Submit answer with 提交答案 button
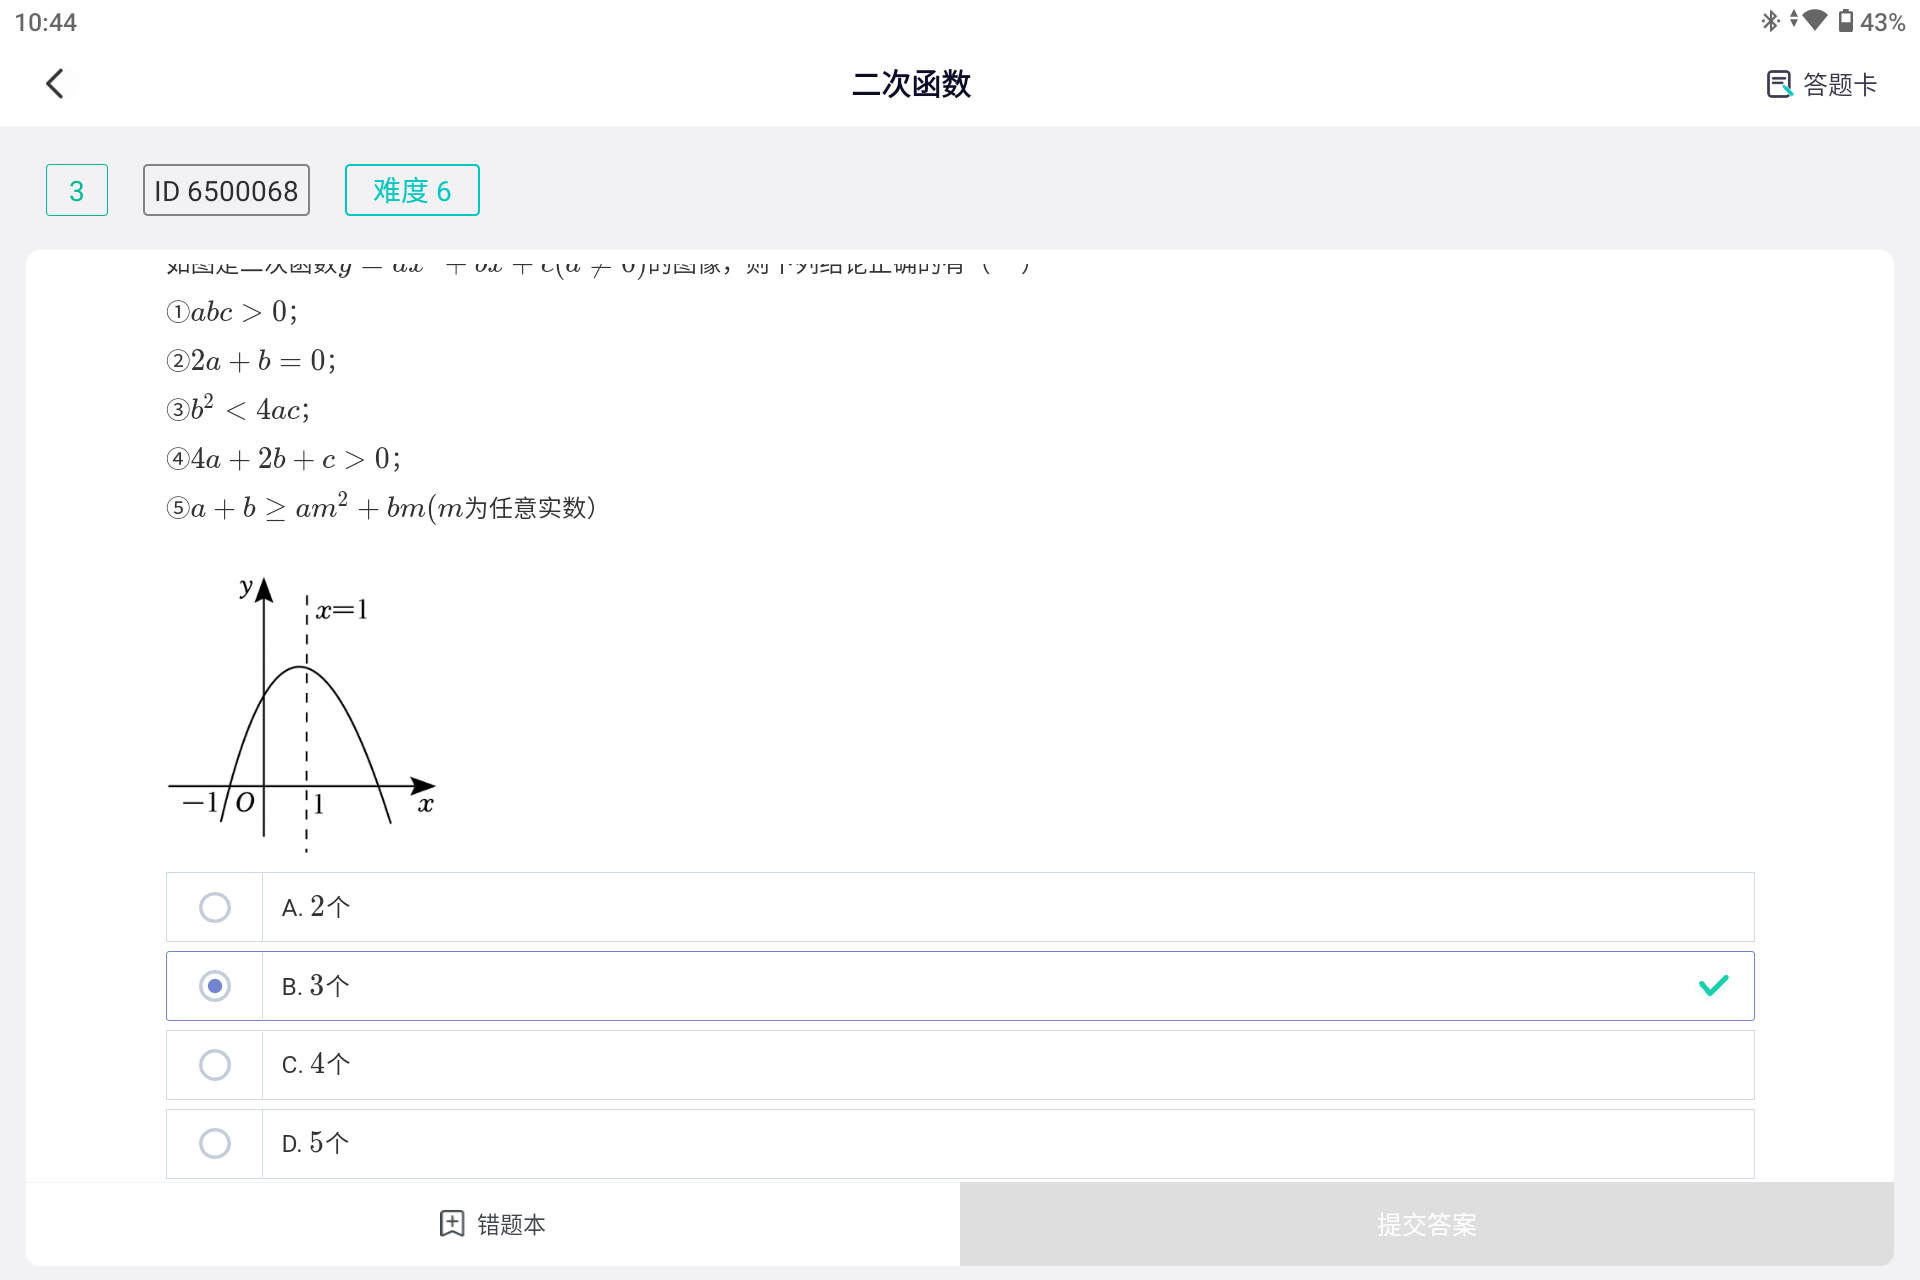This screenshot has height=1280, width=1920. tap(1427, 1224)
